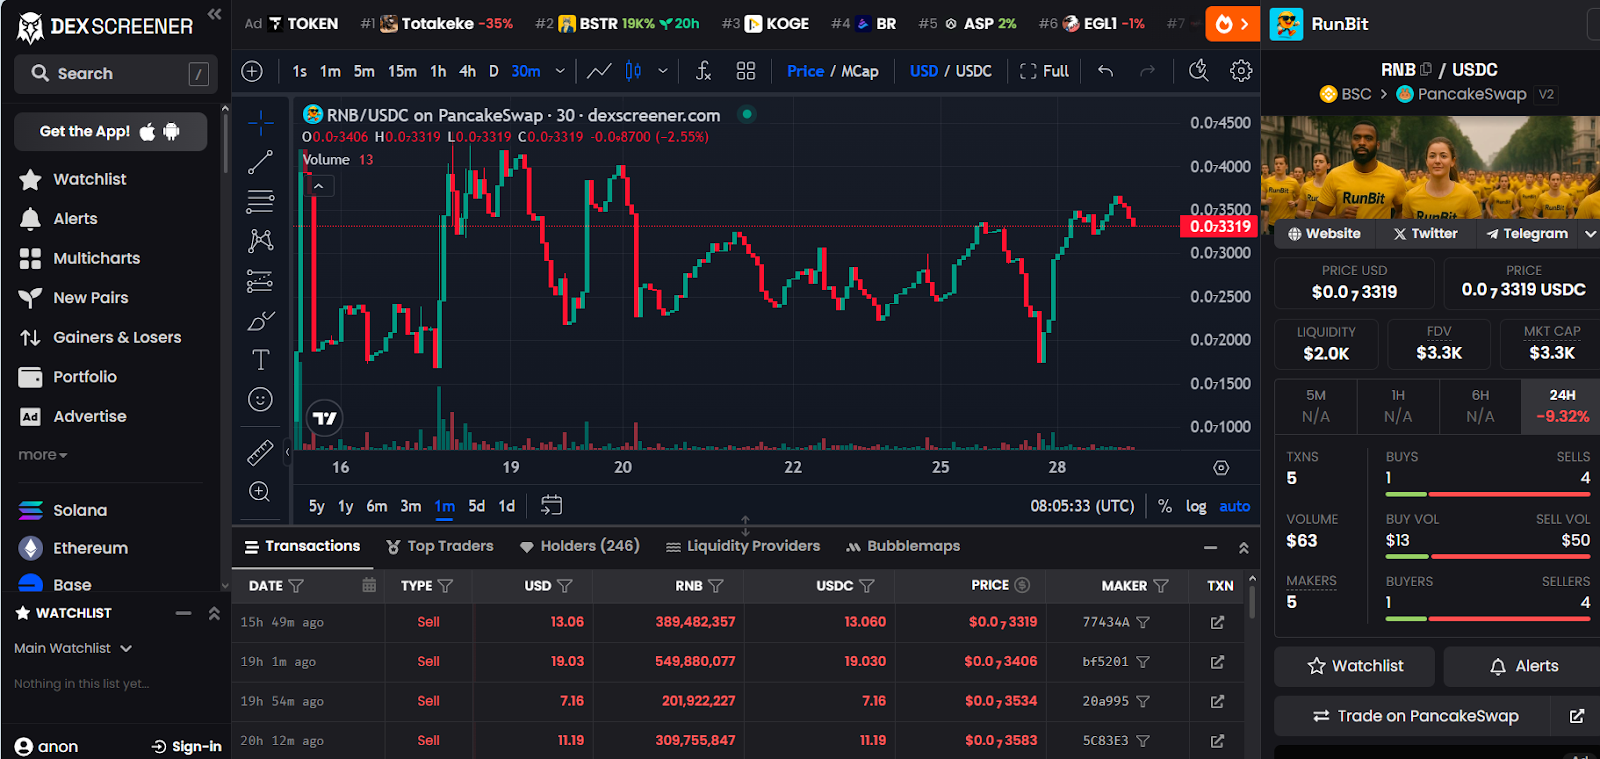Open the Bubblemaps tab
1600x759 pixels.
[903, 546]
